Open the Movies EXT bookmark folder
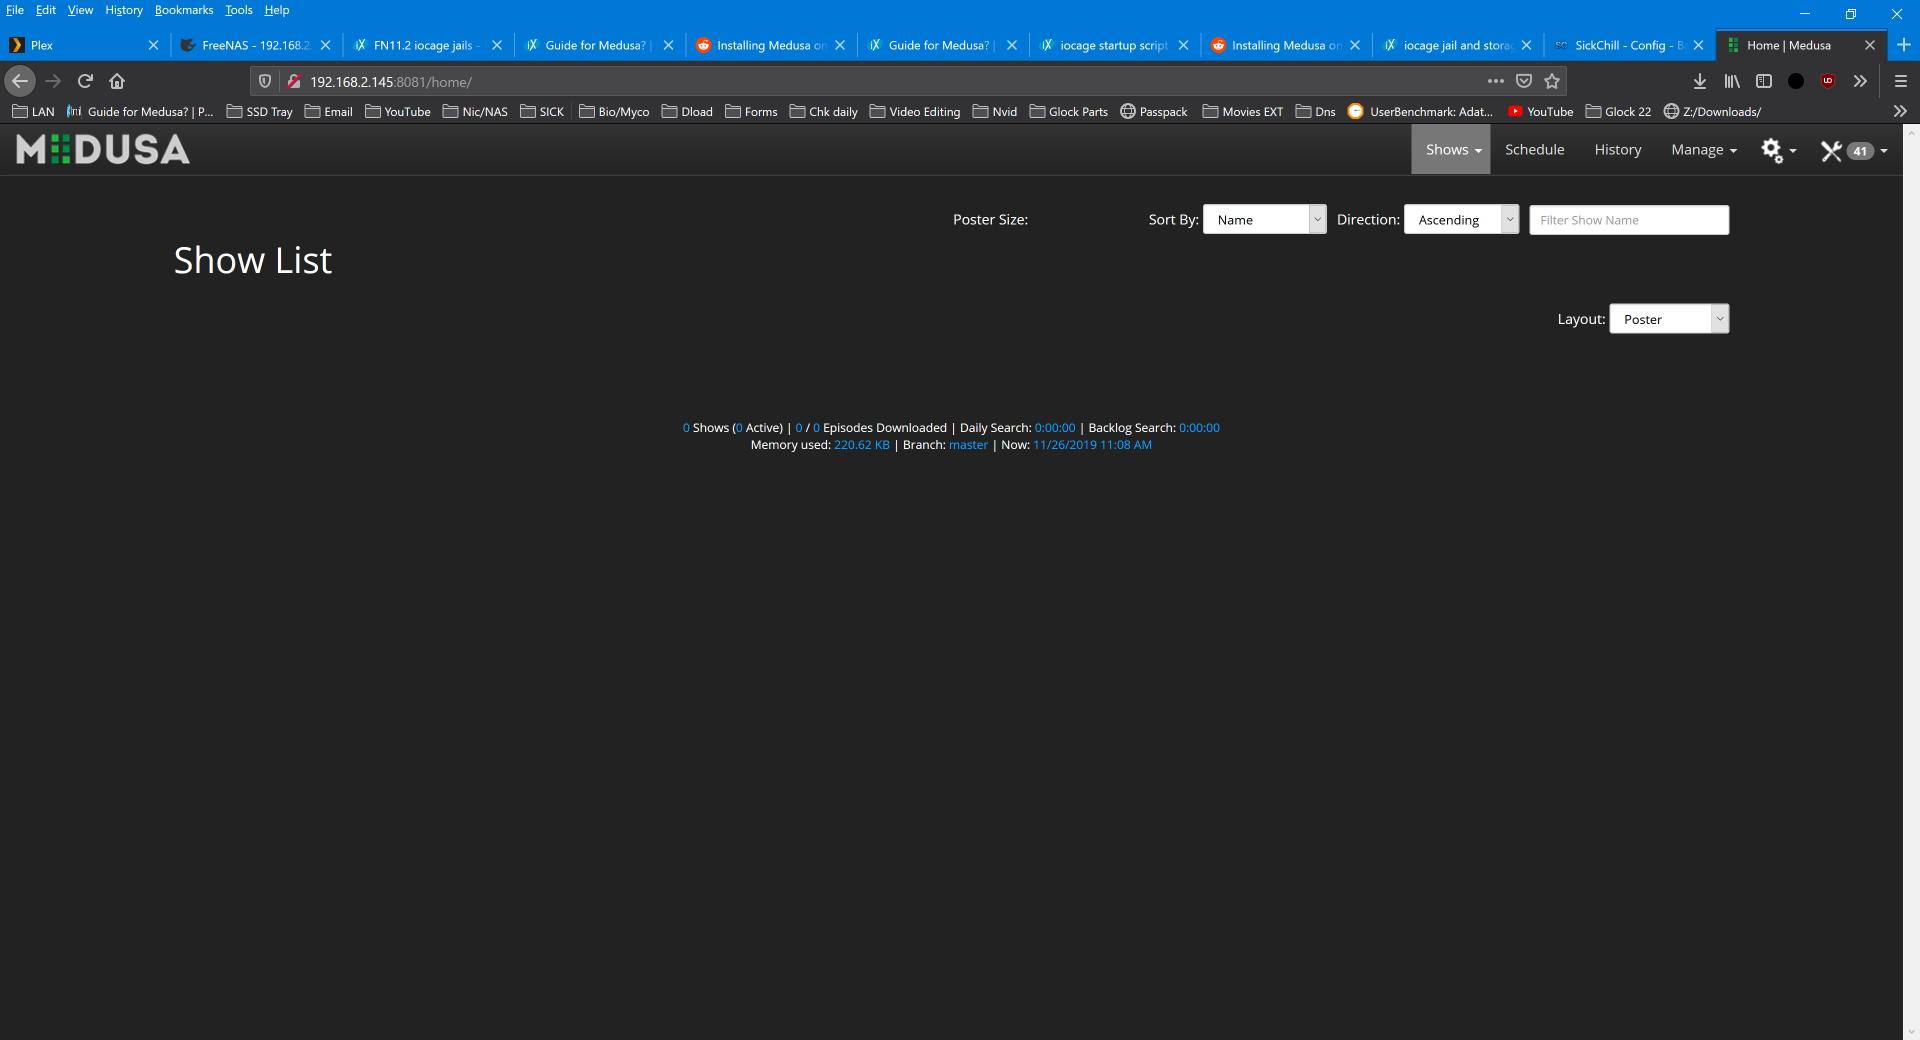This screenshot has height=1040, width=1920. tap(1242, 112)
